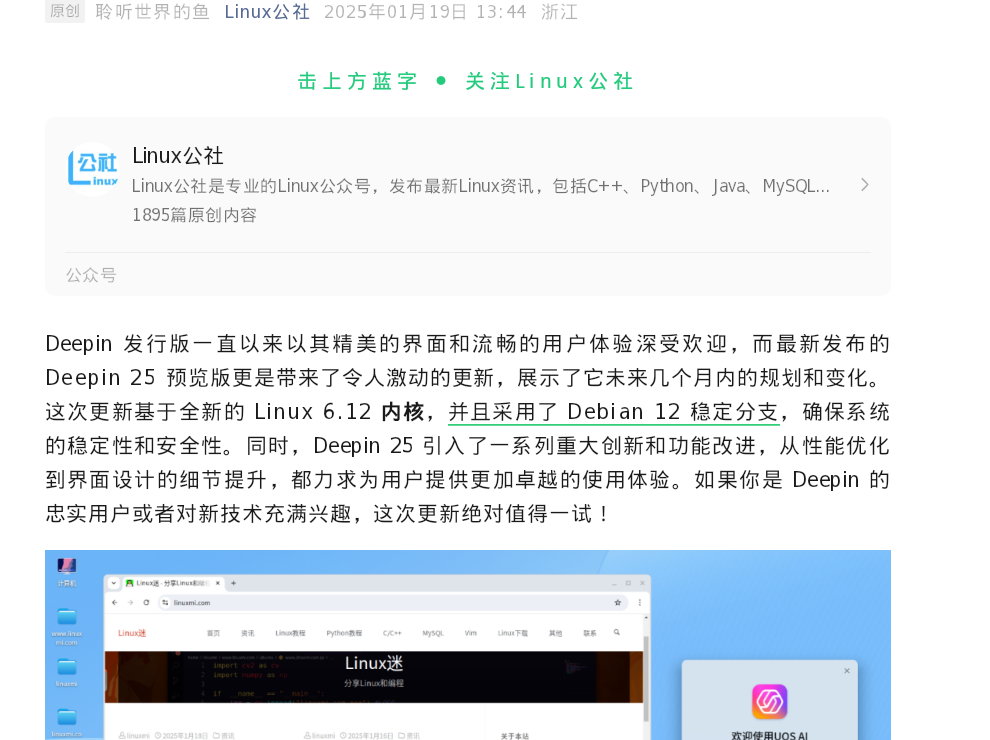Open the blue Linux公社 account link
This screenshot has height=740, width=990.
(x=267, y=12)
